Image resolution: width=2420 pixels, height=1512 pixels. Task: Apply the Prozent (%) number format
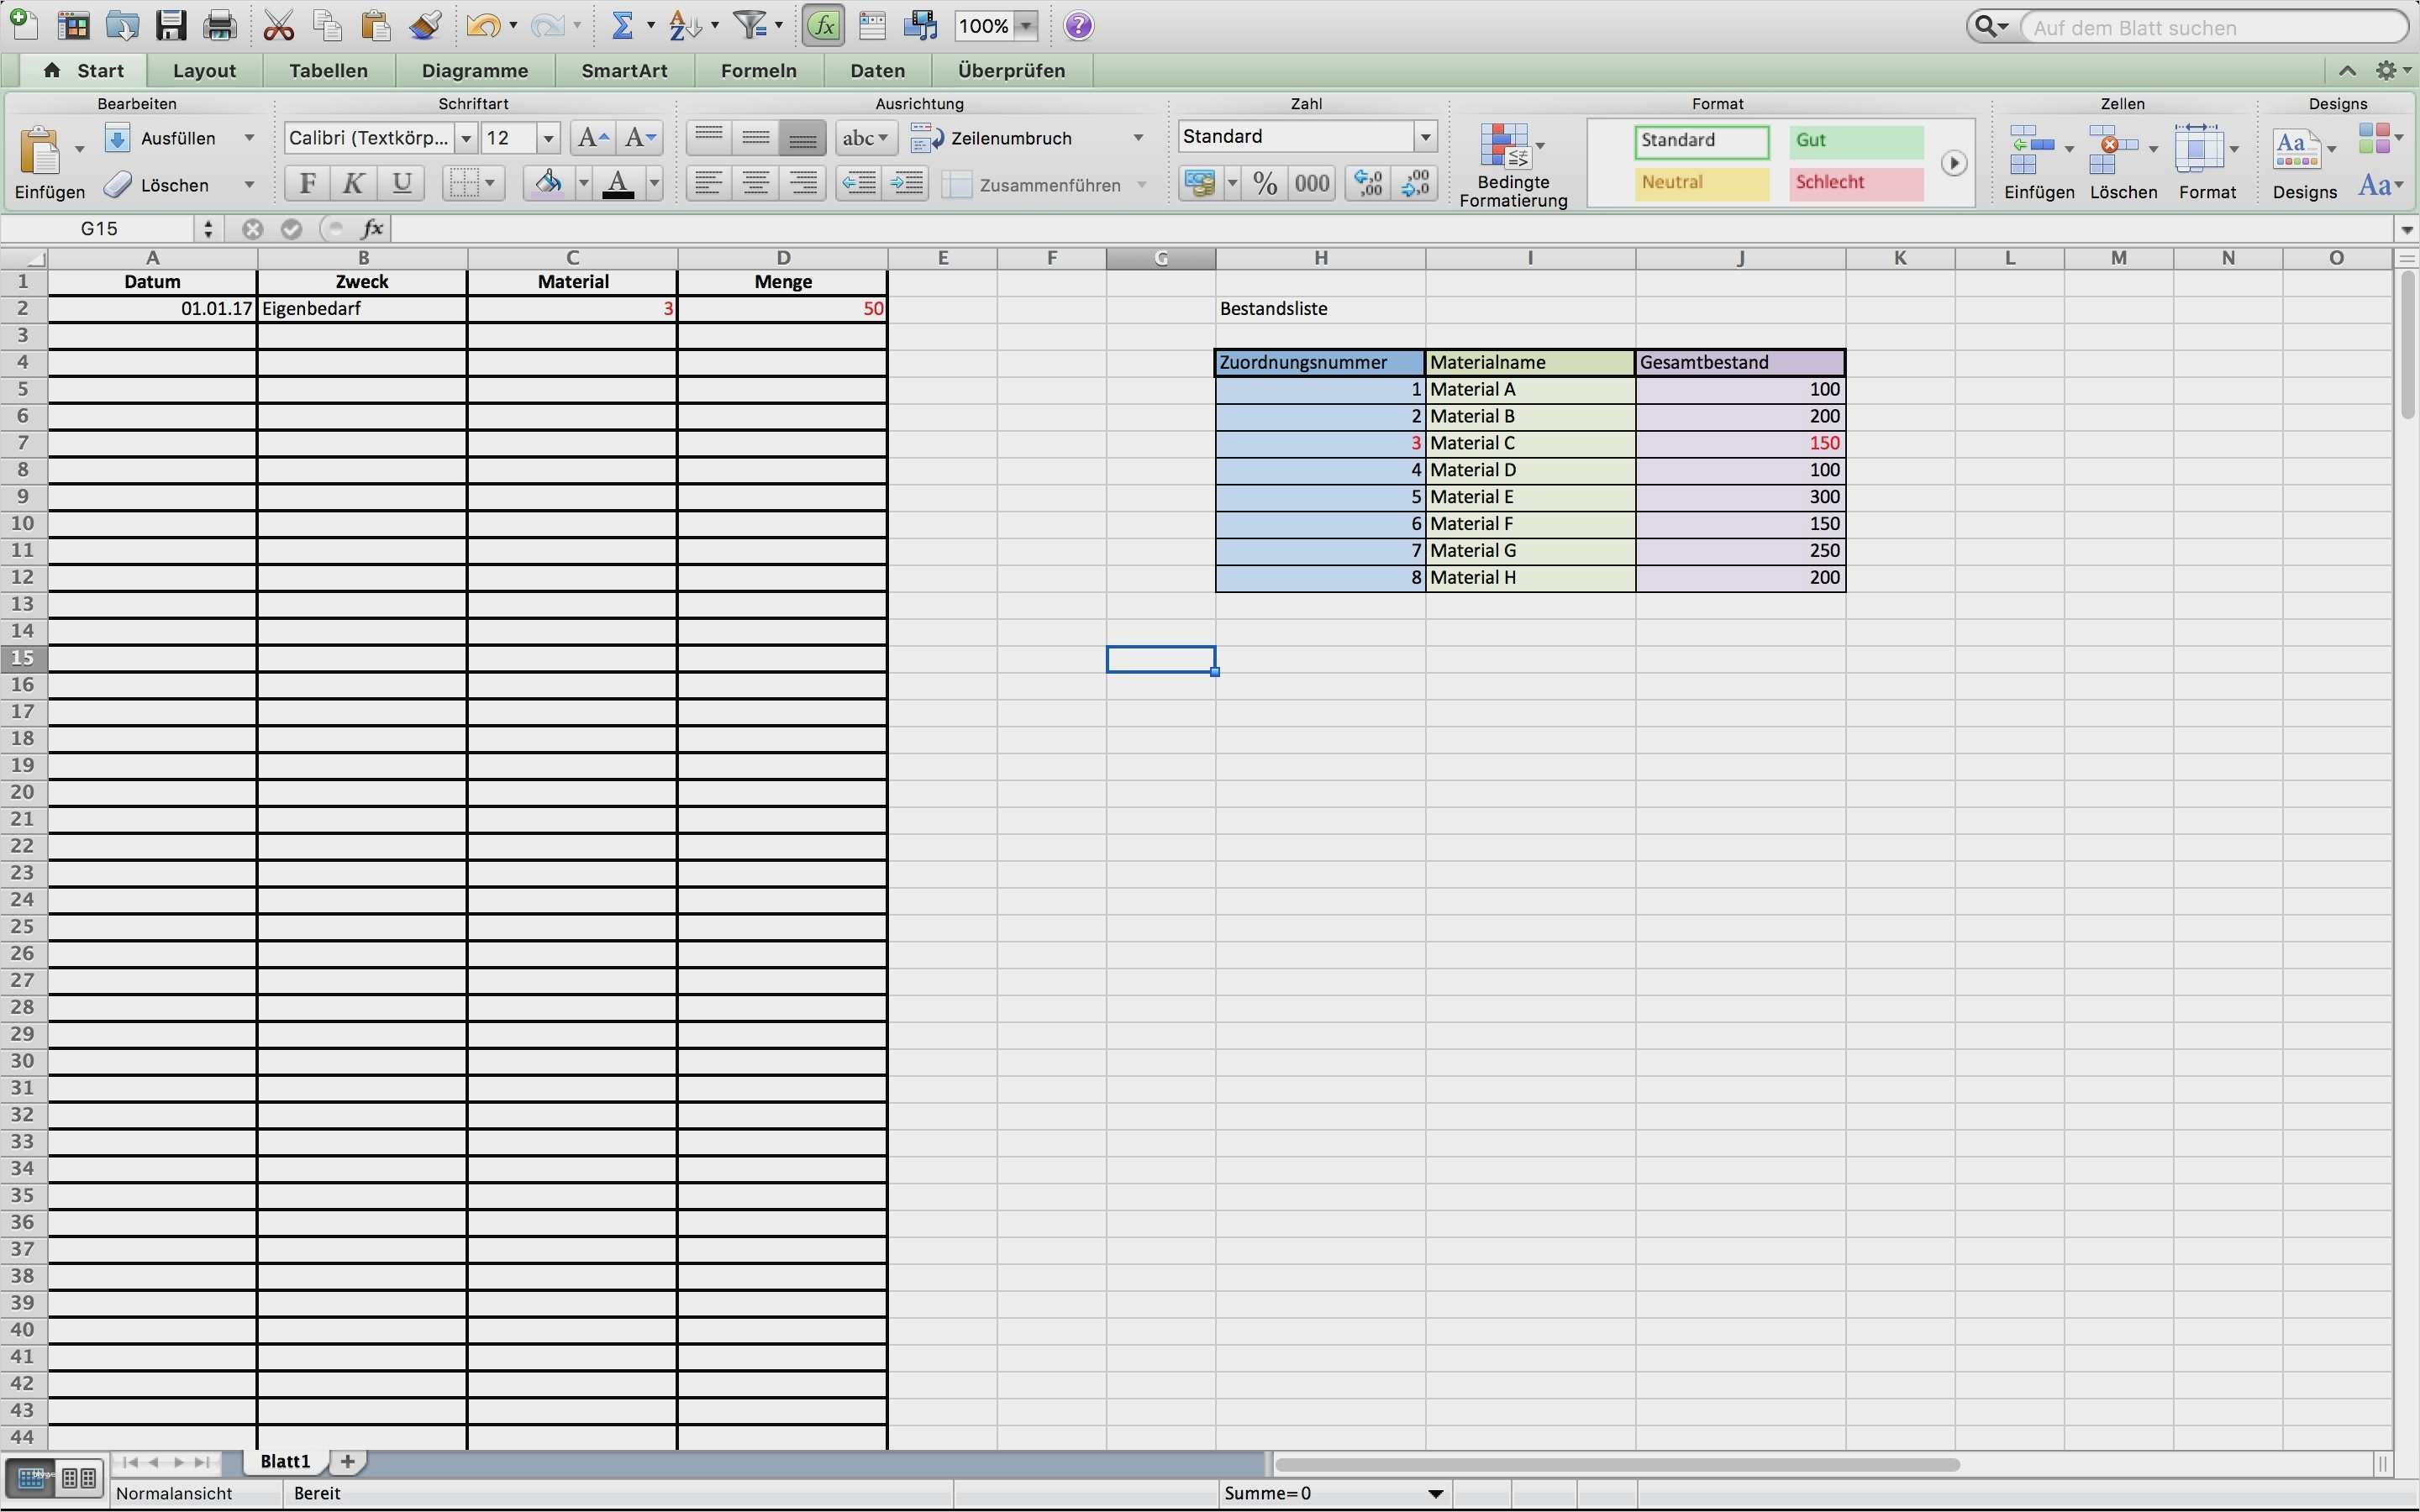1265,183
